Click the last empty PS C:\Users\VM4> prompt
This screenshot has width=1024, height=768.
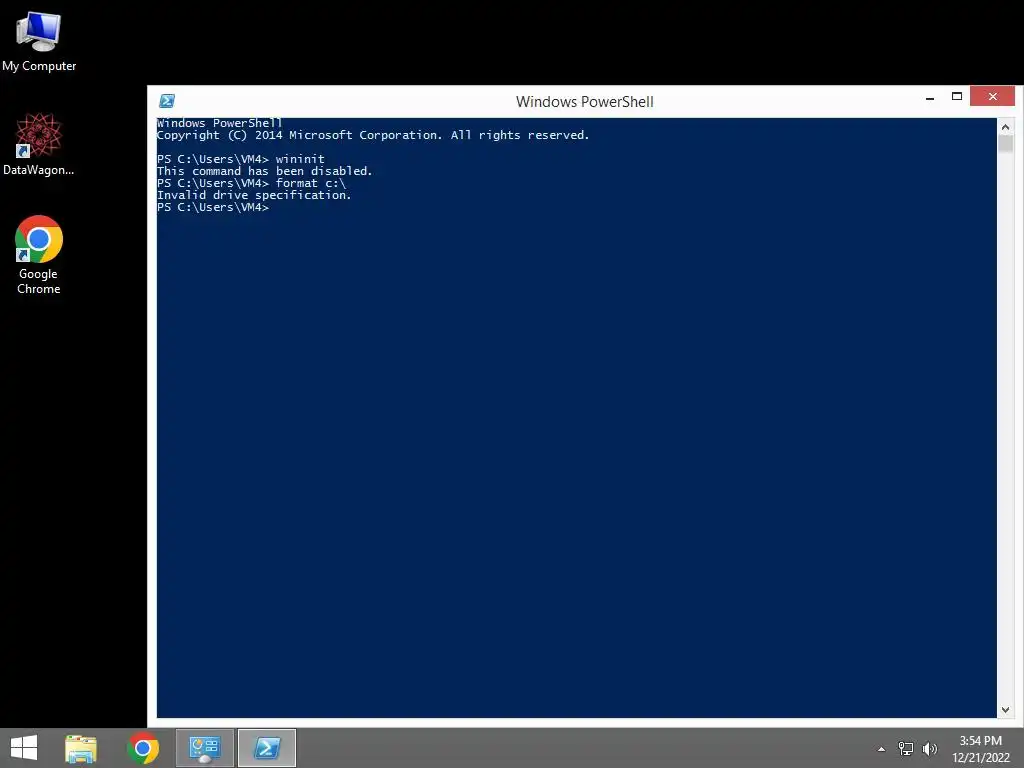click(213, 207)
